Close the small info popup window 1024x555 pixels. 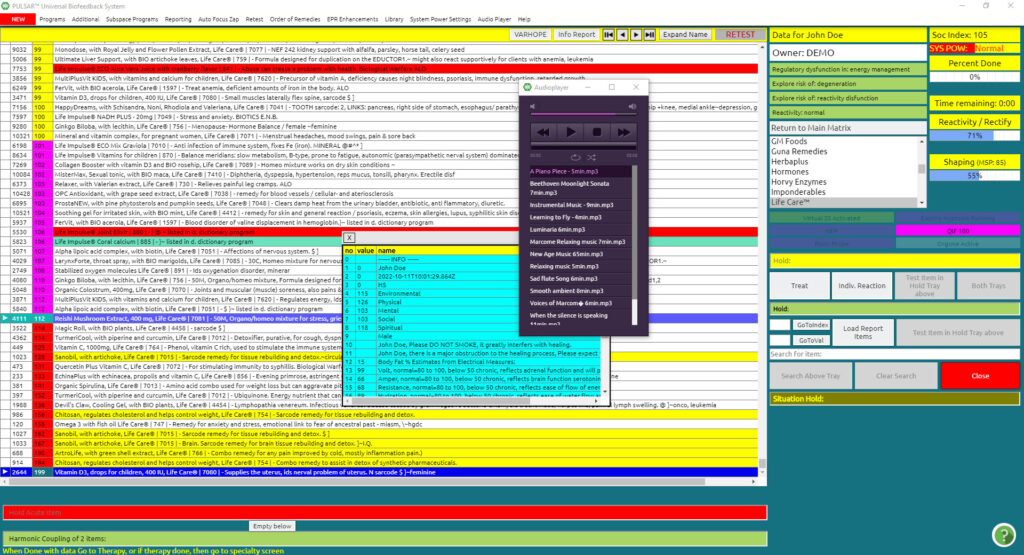pos(349,238)
